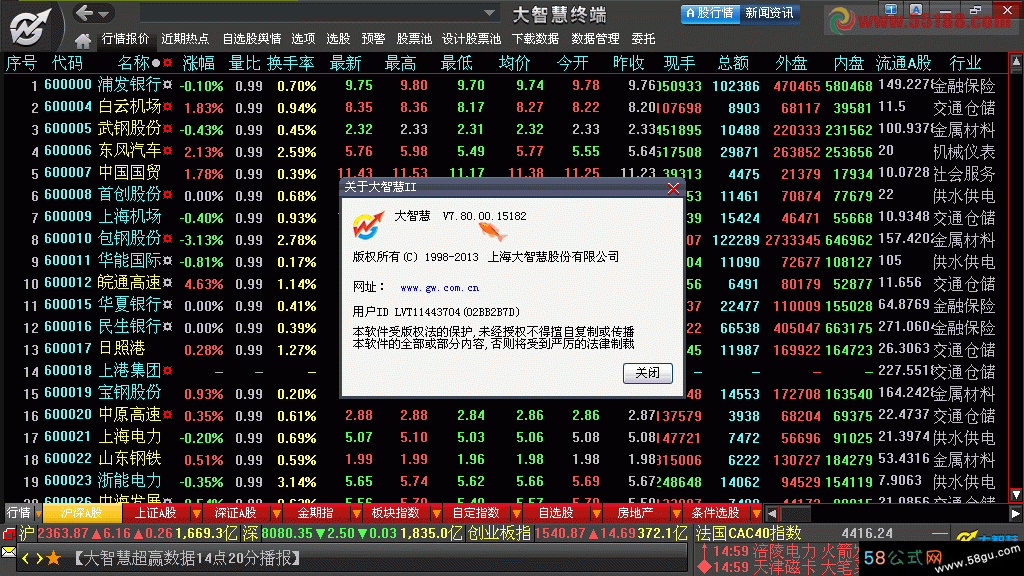The height and width of the screenshot is (576, 1024).
Task: Click the 大智慧 logo in the About dialog
Action: [x=368, y=225]
